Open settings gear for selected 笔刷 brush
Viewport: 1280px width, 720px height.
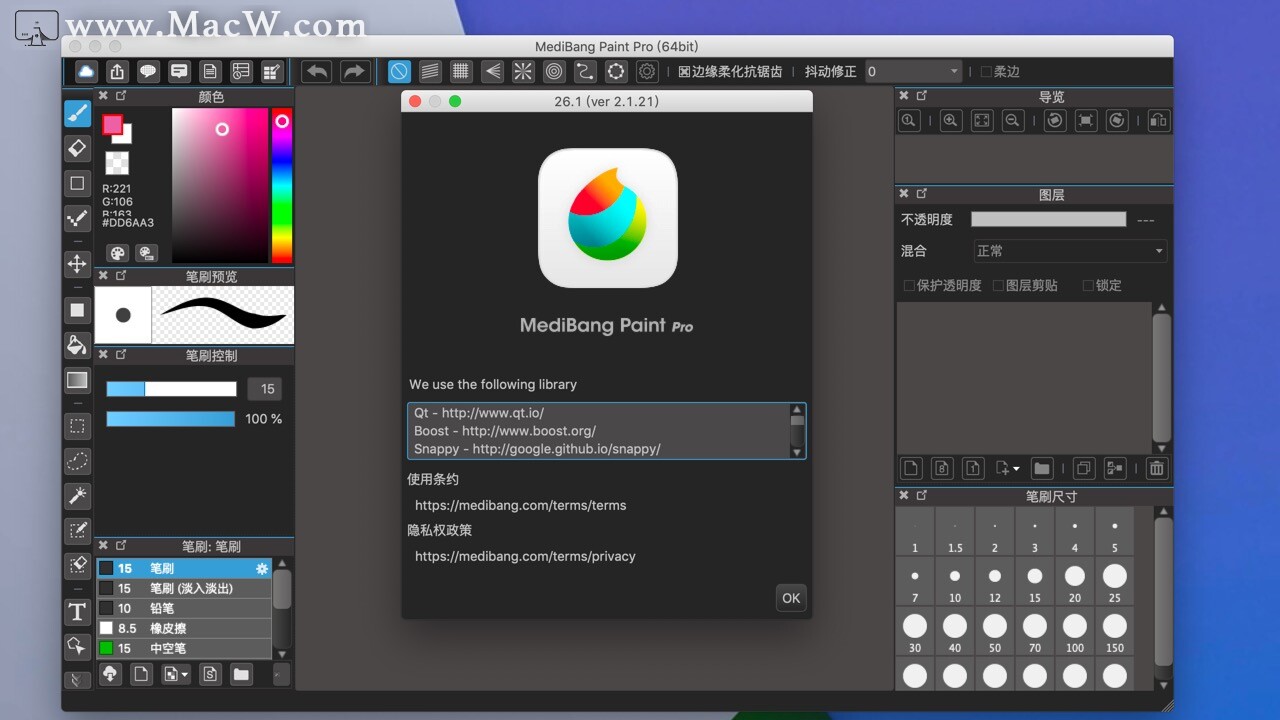[x=262, y=568]
